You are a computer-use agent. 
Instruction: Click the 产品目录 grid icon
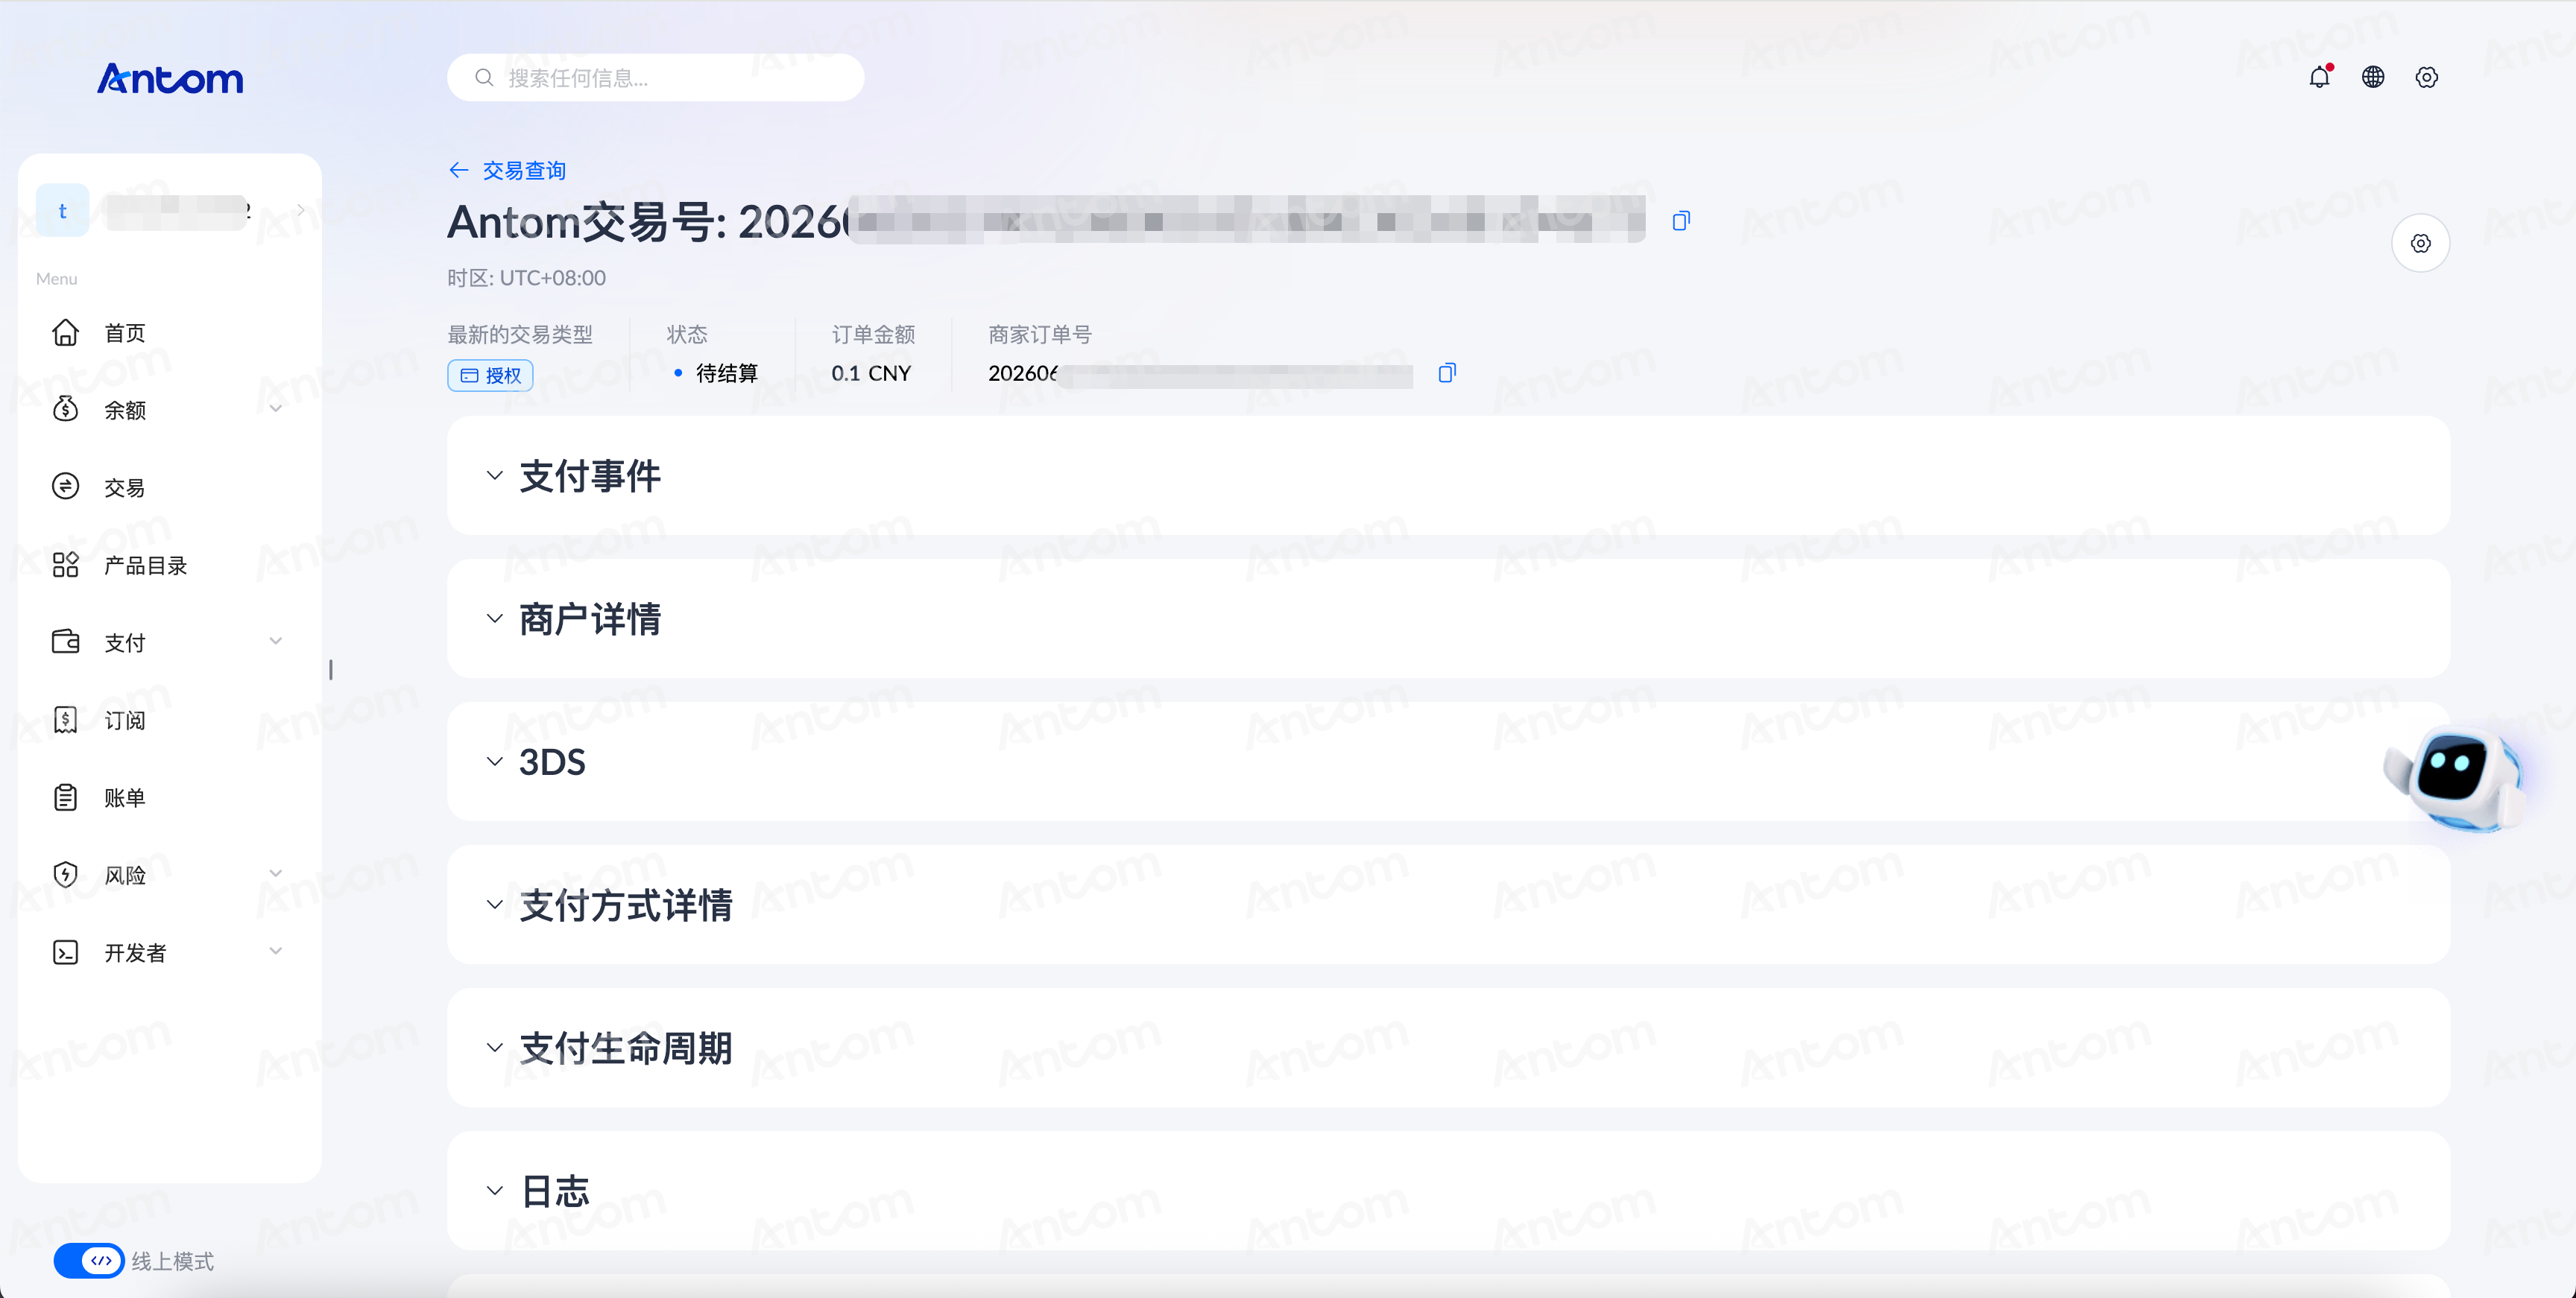[x=65, y=565]
